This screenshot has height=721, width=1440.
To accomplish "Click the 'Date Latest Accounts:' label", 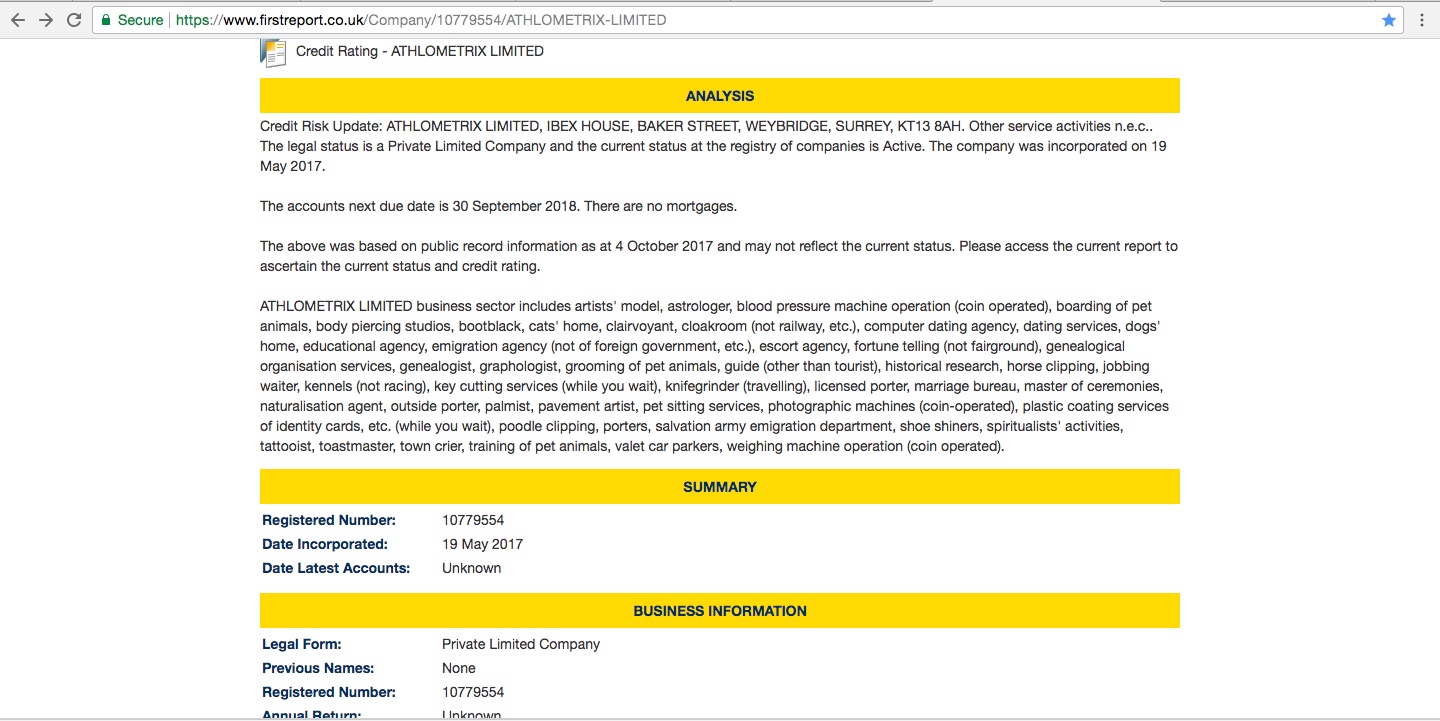I will pyautogui.click(x=336, y=568).
